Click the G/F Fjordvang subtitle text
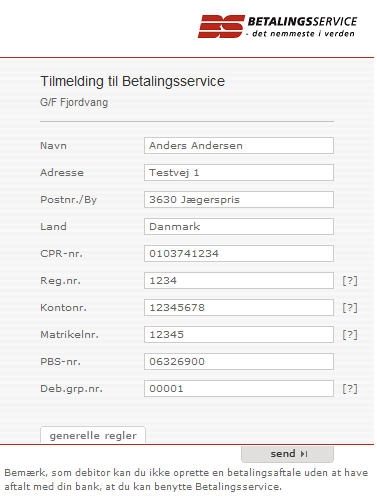 click(74, 102)
